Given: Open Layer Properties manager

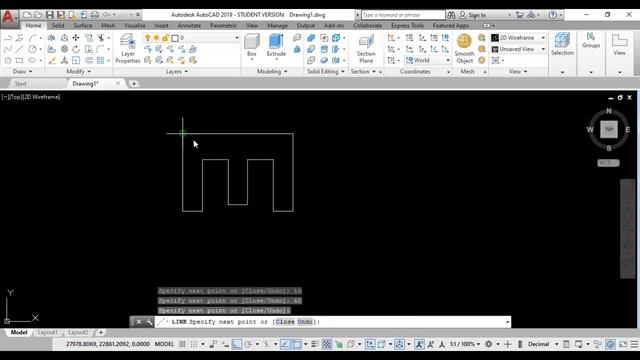Looking at the screenshot, I should 128,48.
